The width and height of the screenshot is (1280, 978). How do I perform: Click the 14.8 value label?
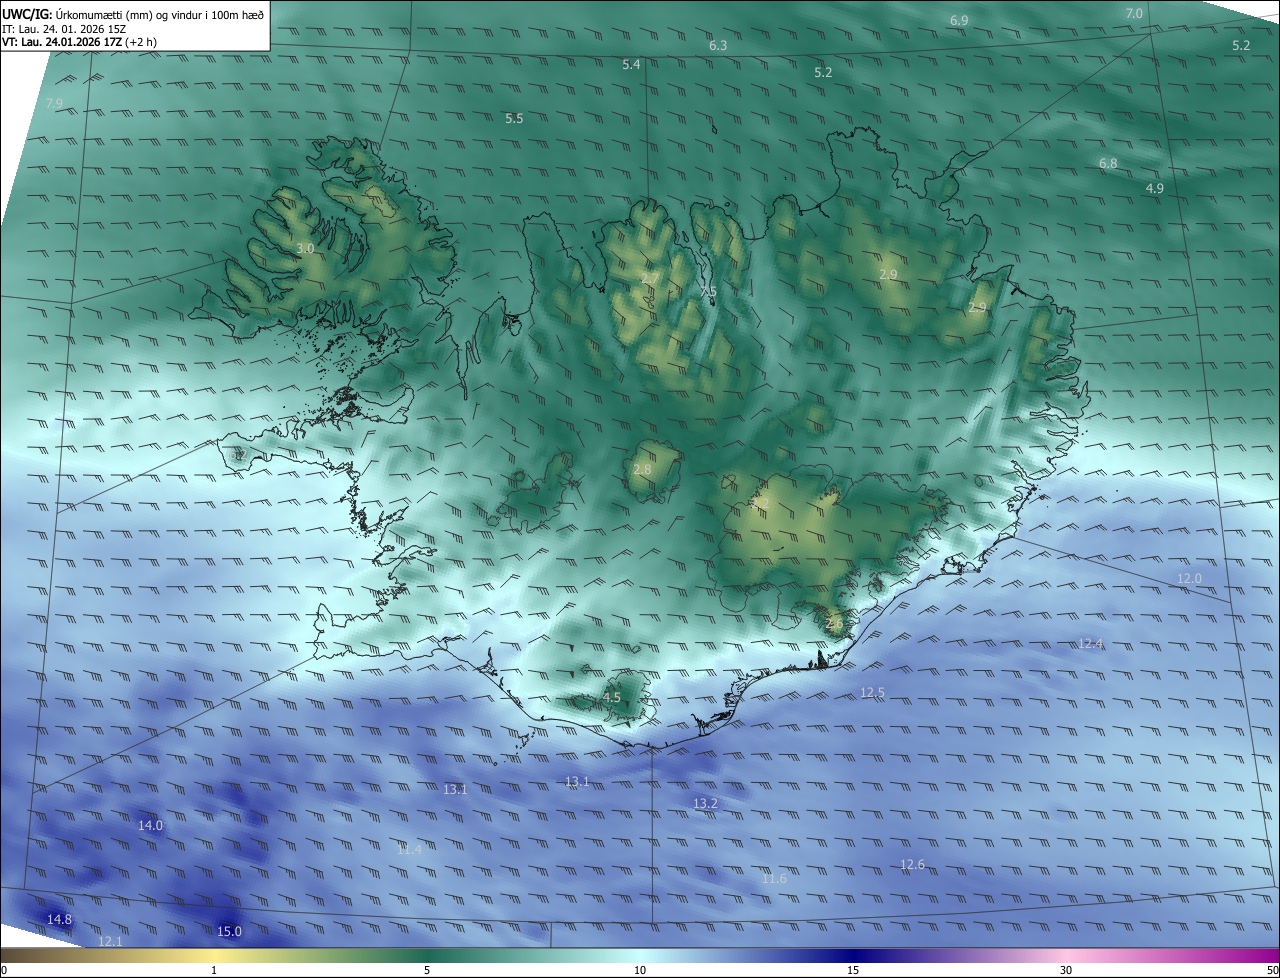tap(59, 919)
